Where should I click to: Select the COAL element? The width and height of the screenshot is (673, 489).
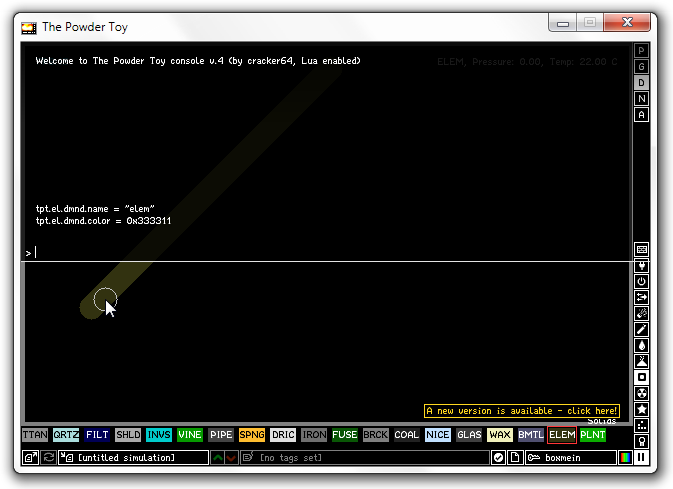[406, 435]
